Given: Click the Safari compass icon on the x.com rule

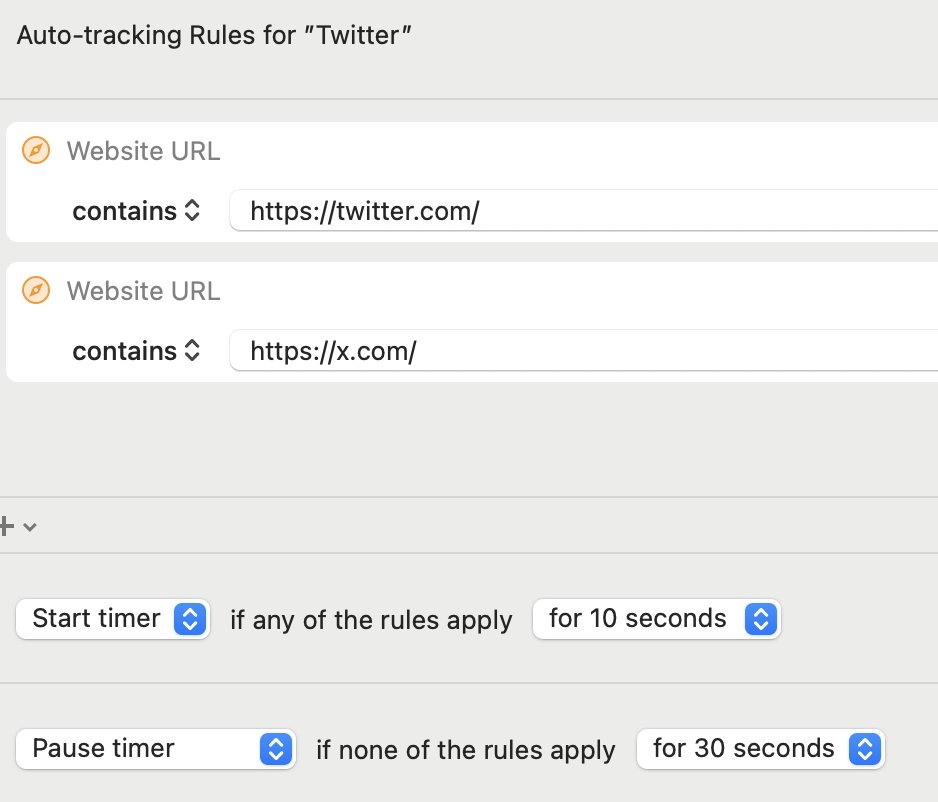Looking at the screenshot, I should (x=36, y=291).
